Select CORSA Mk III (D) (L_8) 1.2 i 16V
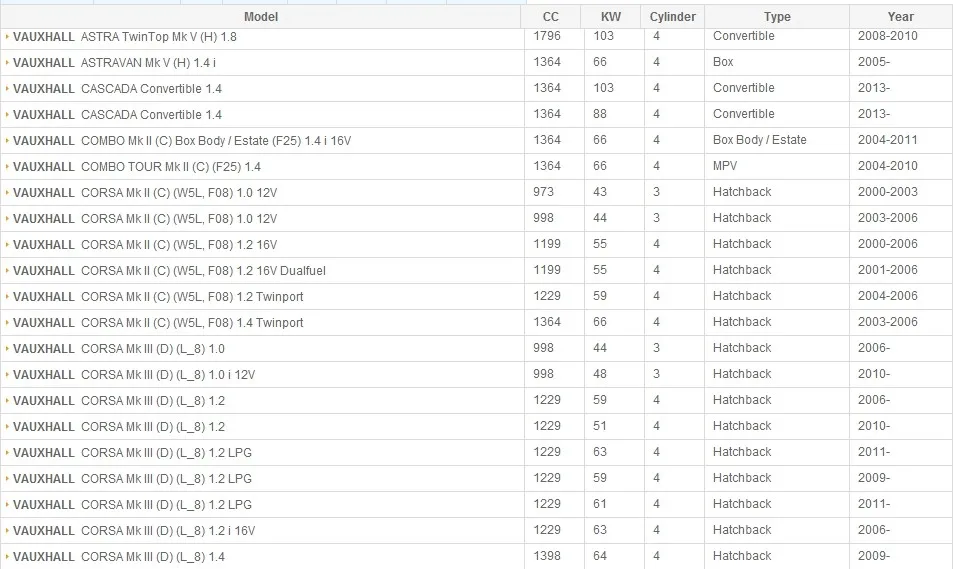The height and width of the screenshot is (569, 953). [134, 531]
